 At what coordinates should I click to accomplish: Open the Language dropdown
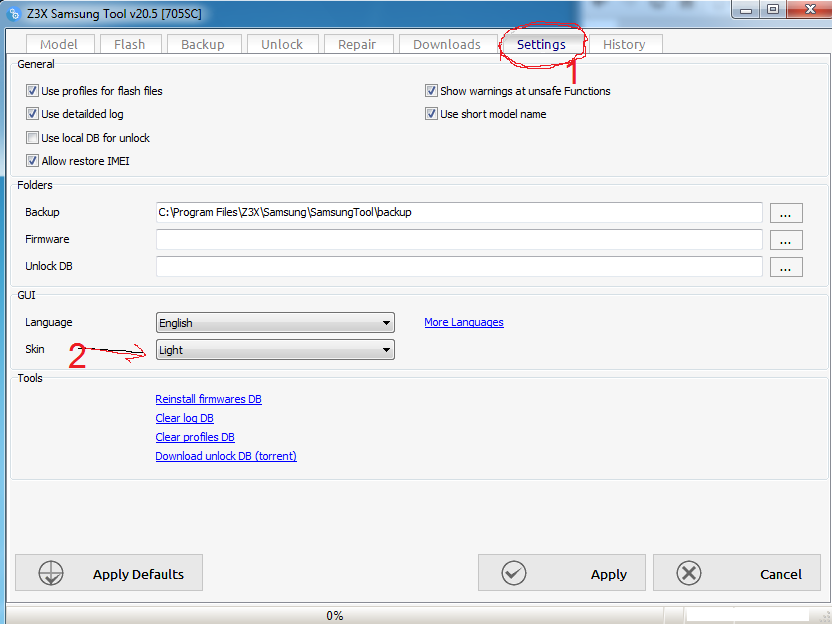[x=275, y=323]
